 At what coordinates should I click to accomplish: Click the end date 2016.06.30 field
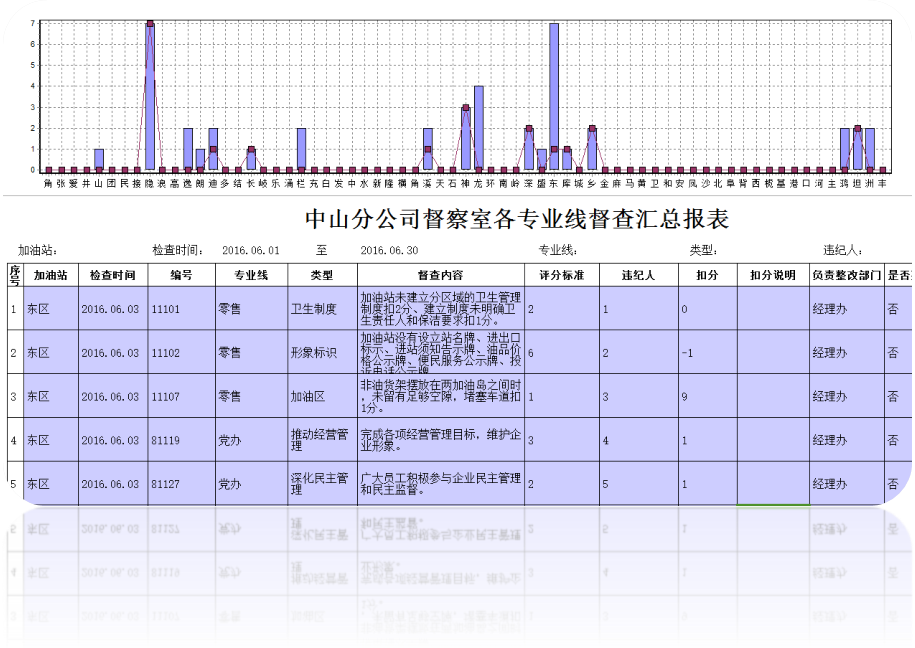388,250
